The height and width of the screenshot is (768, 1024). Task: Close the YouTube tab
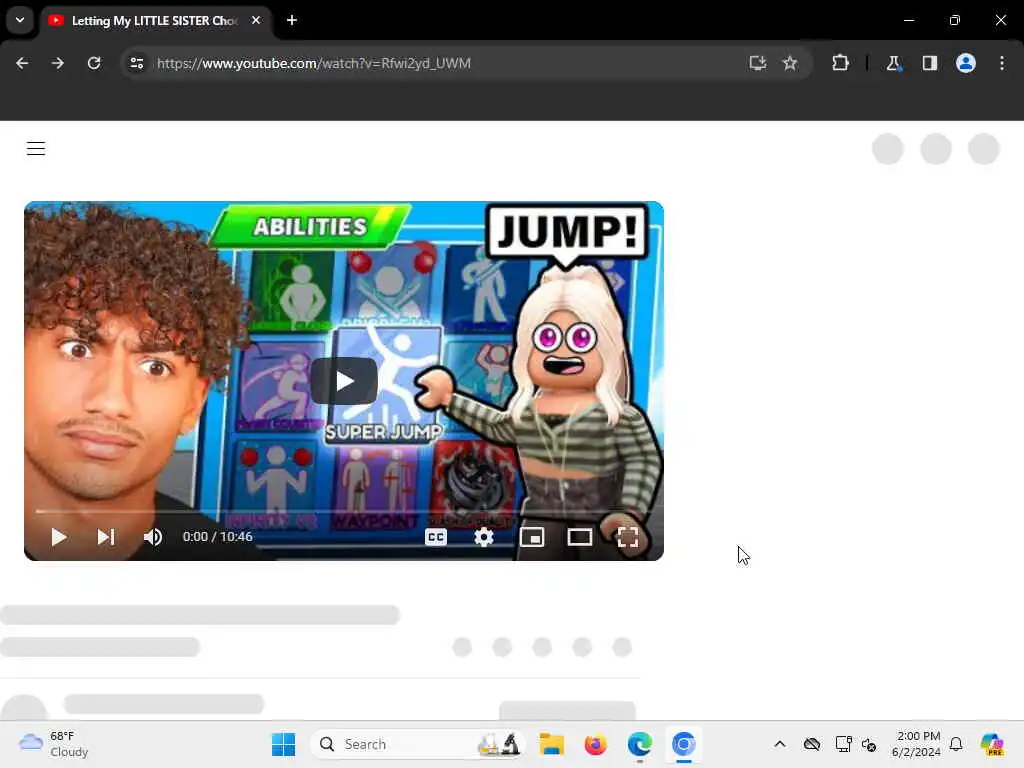256,20
